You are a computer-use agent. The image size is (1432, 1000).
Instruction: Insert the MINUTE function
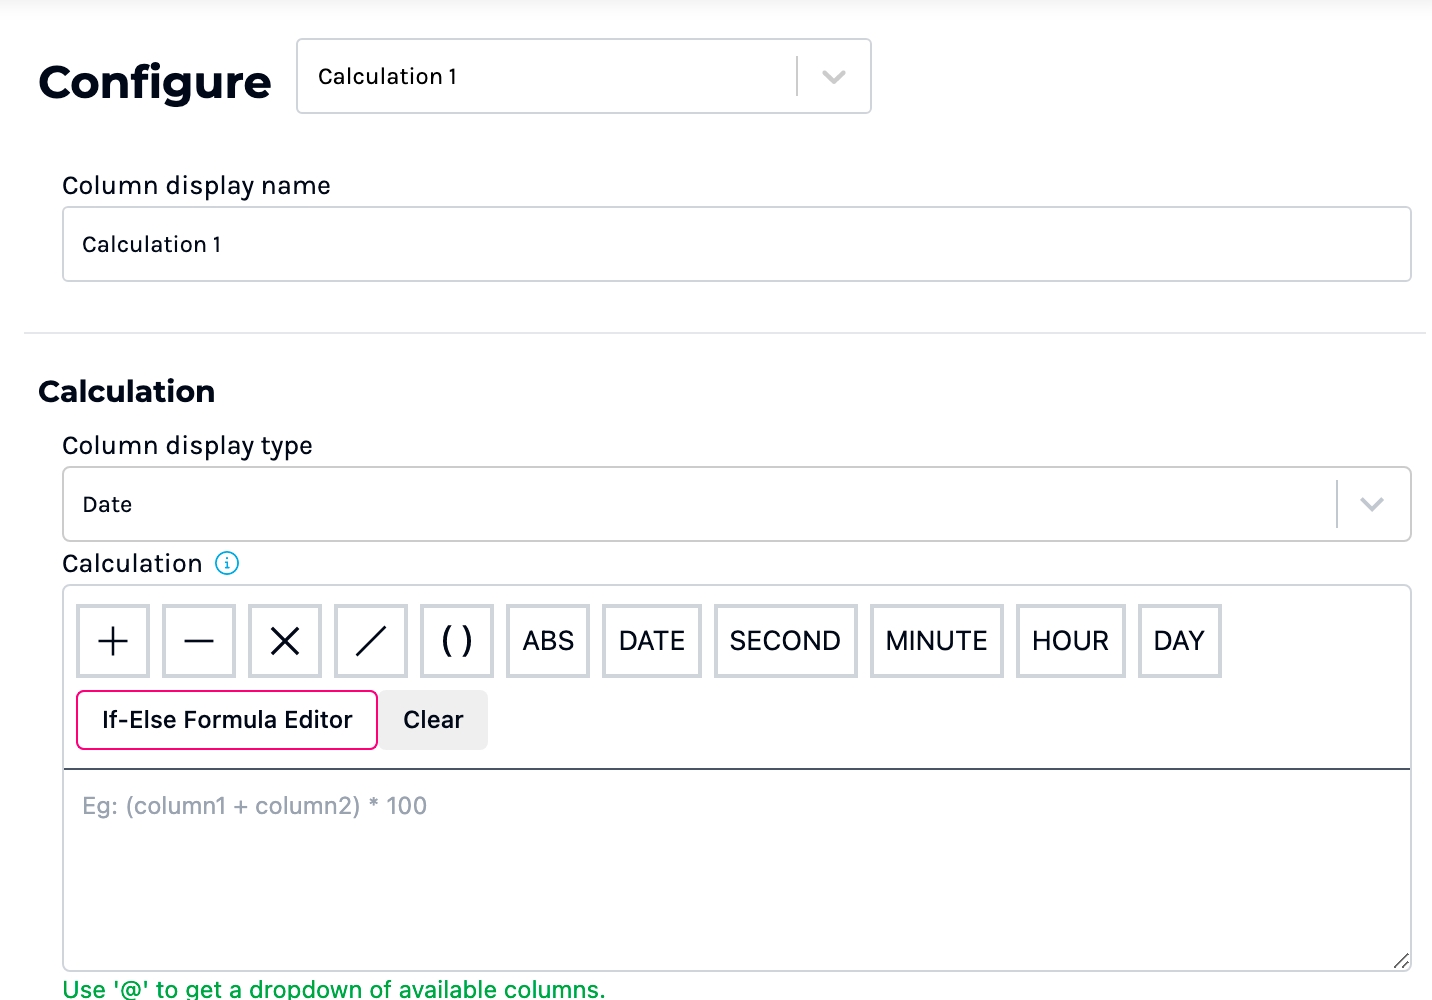[936, 641]
